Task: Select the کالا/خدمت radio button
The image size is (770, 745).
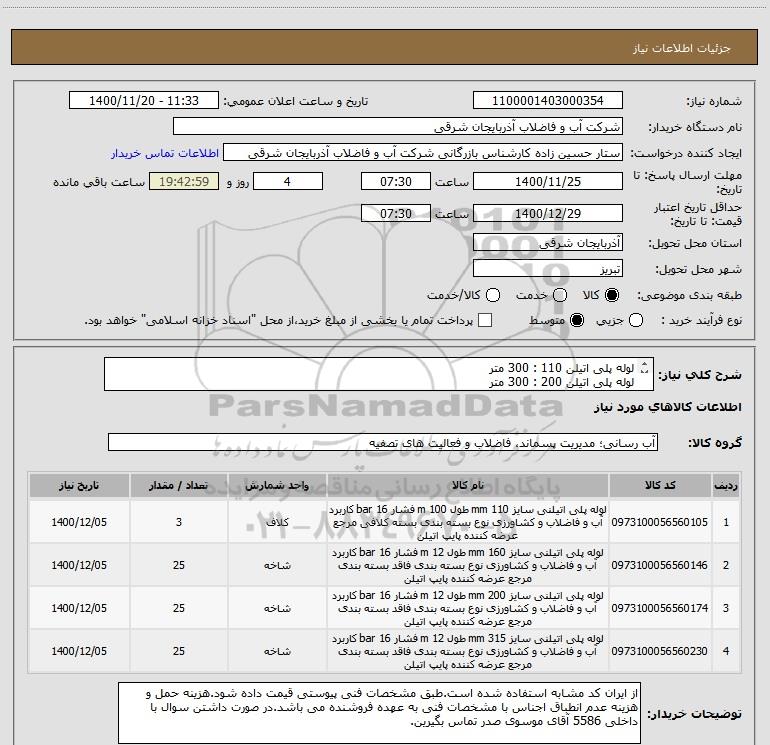Action: click(493, 295)
